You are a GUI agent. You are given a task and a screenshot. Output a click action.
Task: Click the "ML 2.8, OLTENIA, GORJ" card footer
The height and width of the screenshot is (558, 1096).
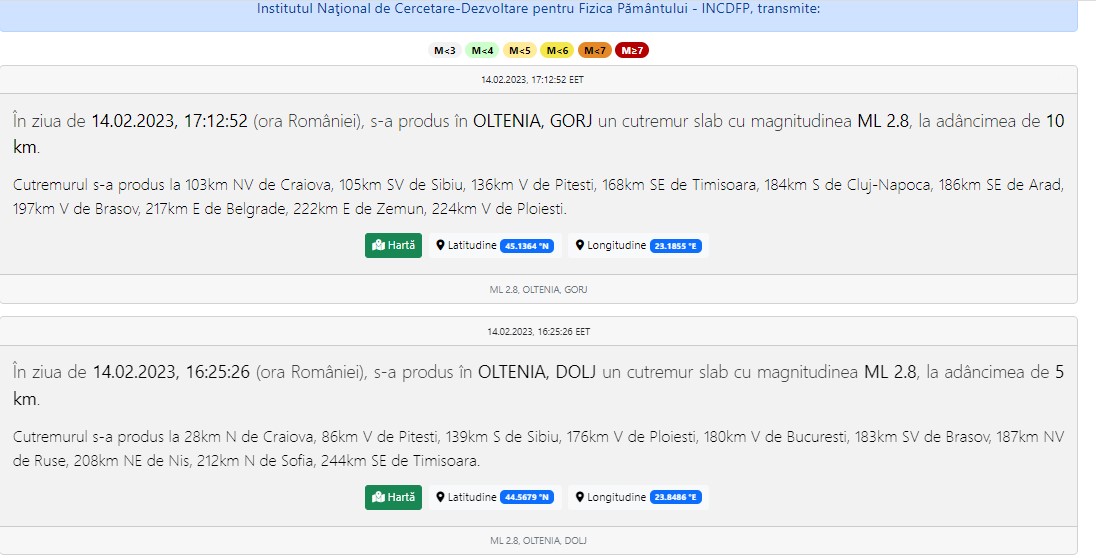(x=539, y=289)
